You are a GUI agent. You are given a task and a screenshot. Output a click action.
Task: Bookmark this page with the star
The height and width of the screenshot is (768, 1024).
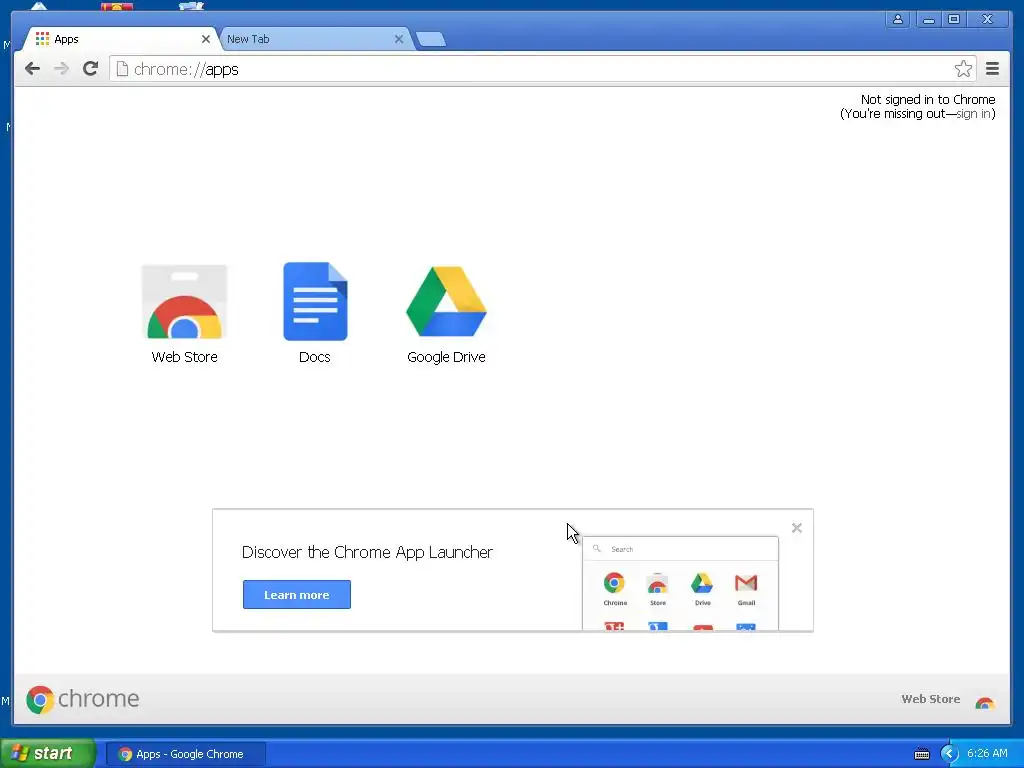click(963, 69)
